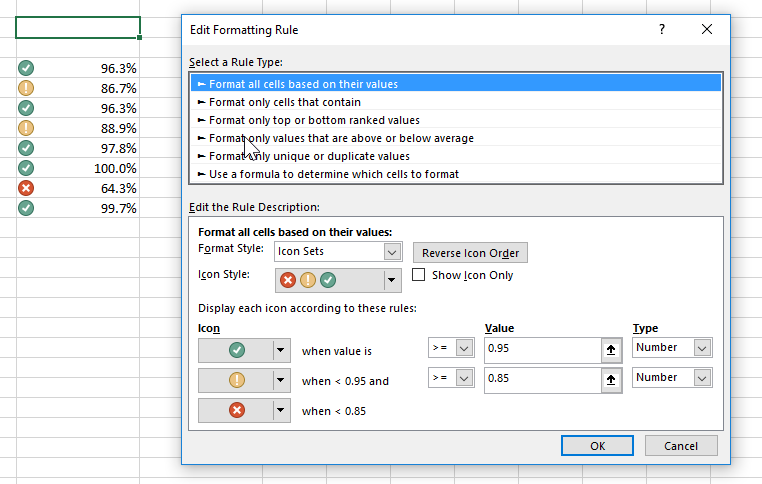Confirm the rule with the OK button
Viewport: 762px width, 484px height.
(597, 446)
